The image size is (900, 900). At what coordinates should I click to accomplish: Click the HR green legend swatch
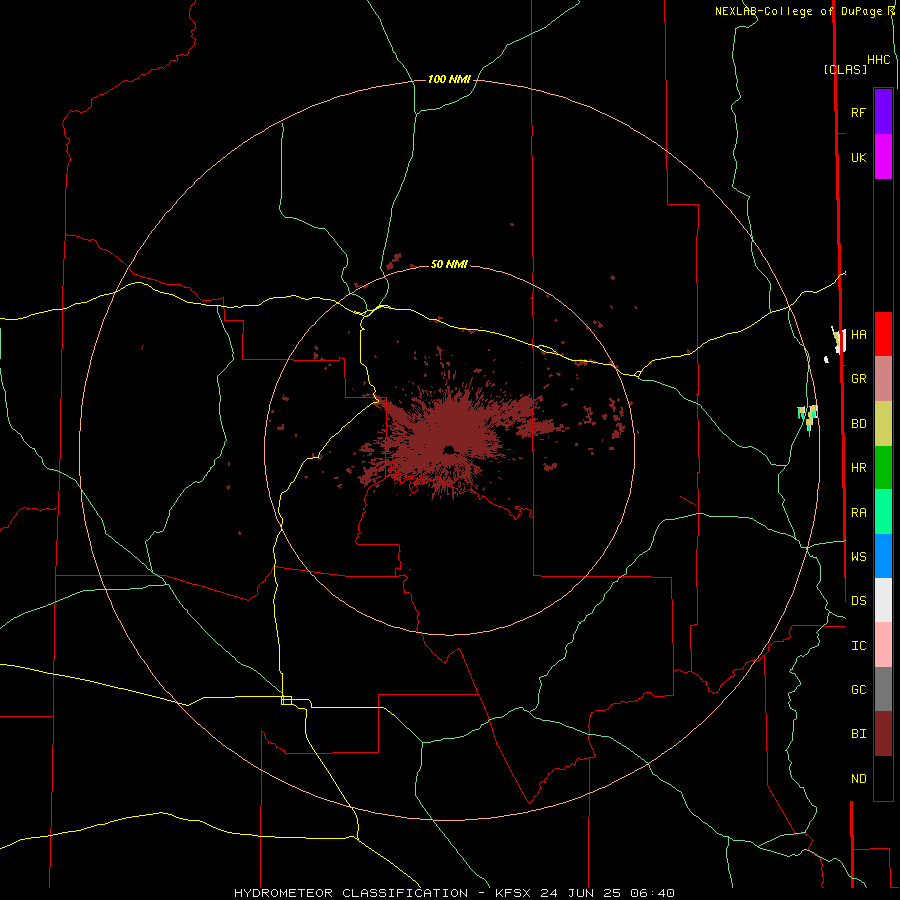tap(883, 467)
